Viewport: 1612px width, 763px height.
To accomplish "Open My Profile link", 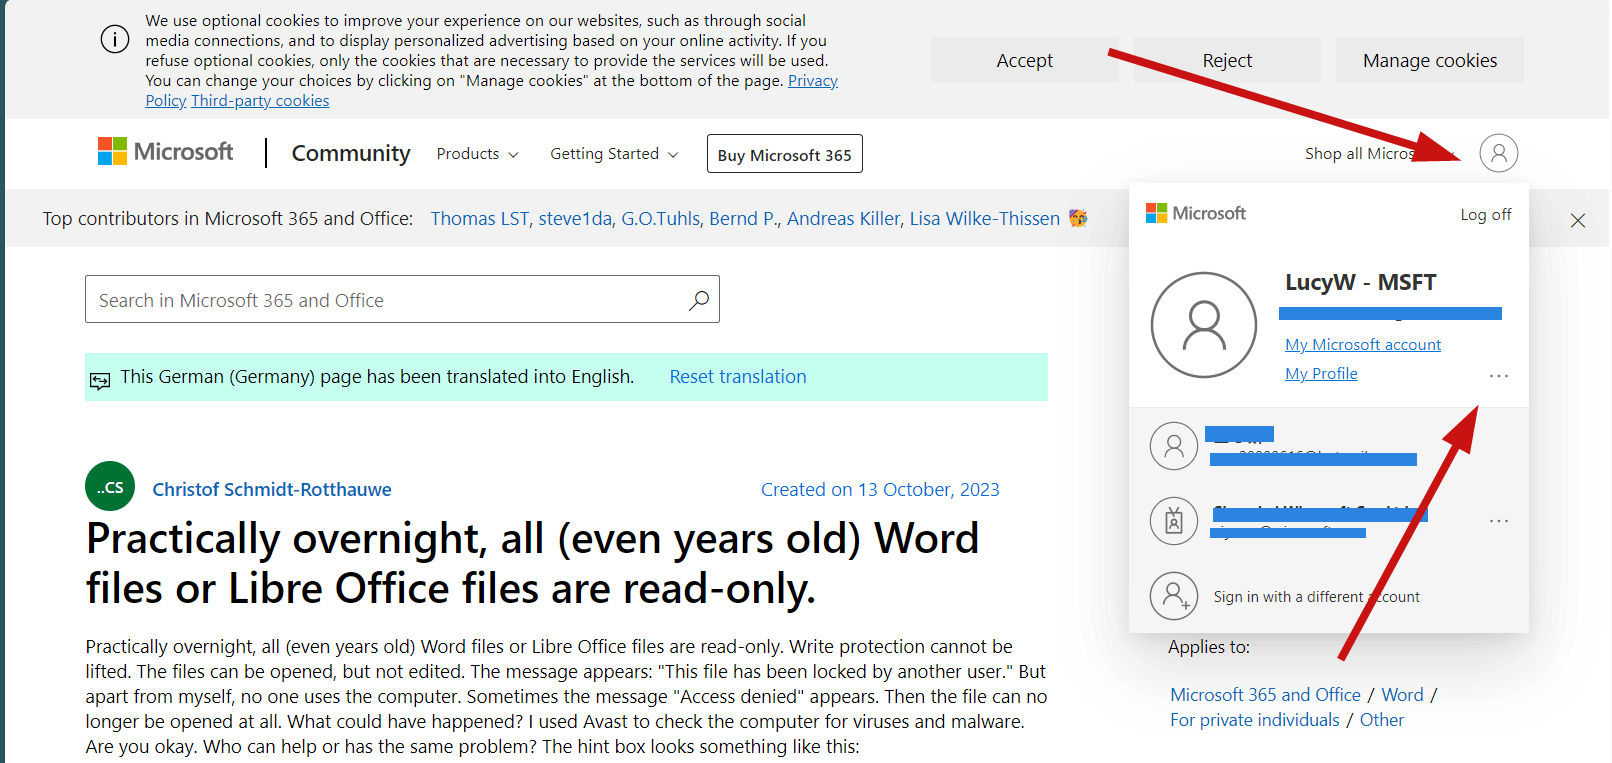I will (1321, 374).
